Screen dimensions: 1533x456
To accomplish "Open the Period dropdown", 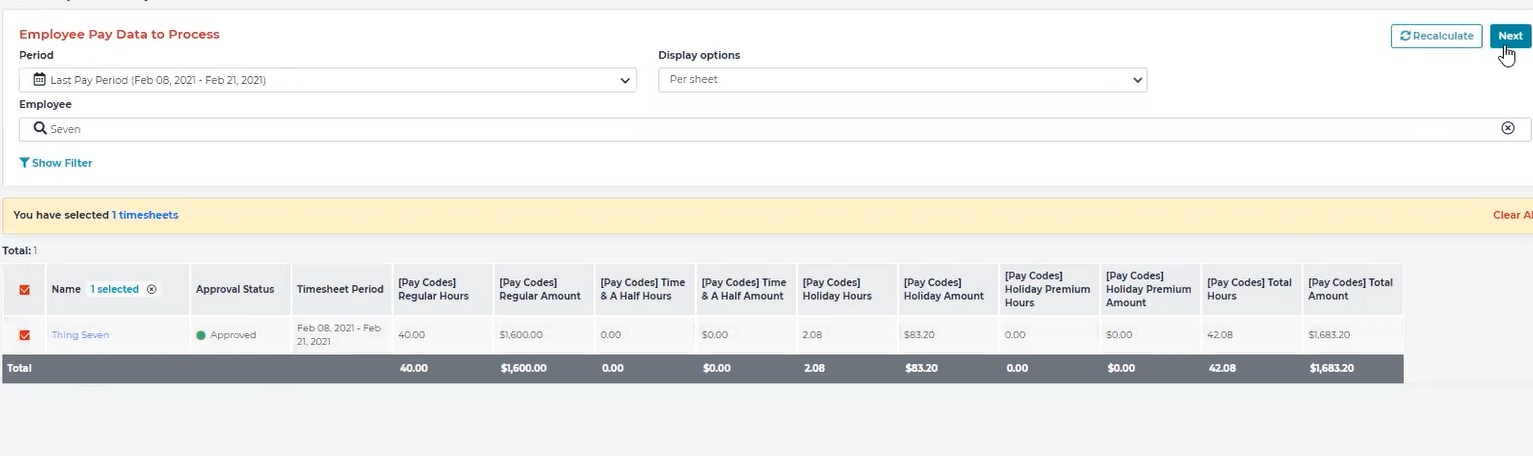I will [327, 80].
